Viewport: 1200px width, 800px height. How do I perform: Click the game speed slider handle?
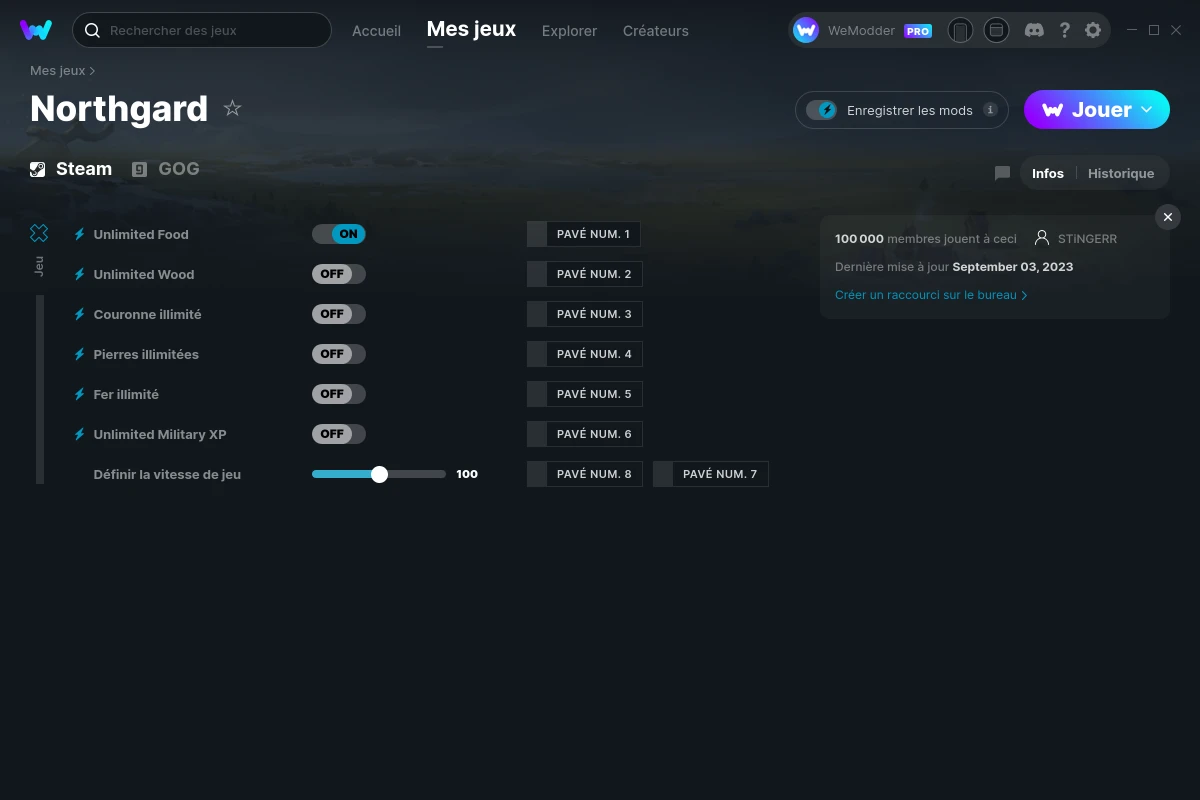coord(379,474)
